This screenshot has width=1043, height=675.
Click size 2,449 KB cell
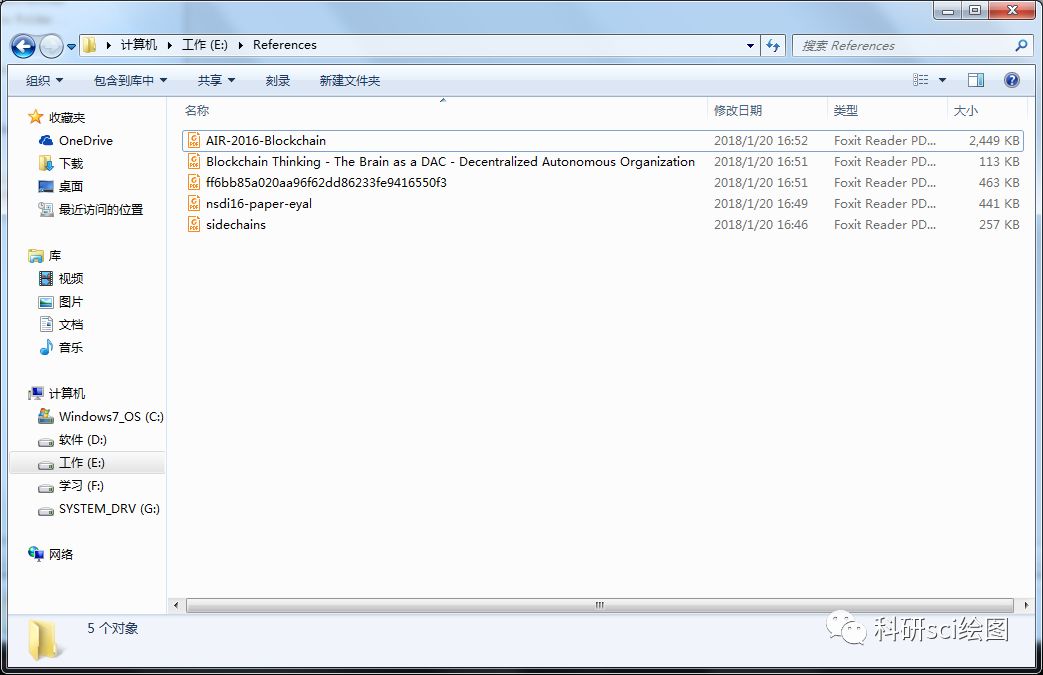click(994, 140)
